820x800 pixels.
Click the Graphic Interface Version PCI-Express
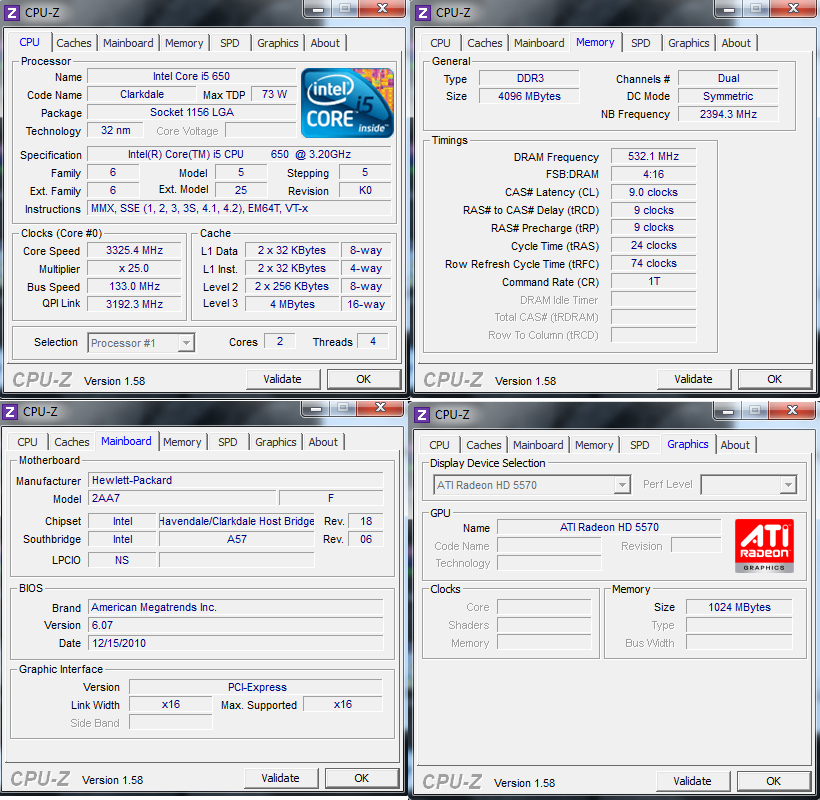[x=256, y=687]
